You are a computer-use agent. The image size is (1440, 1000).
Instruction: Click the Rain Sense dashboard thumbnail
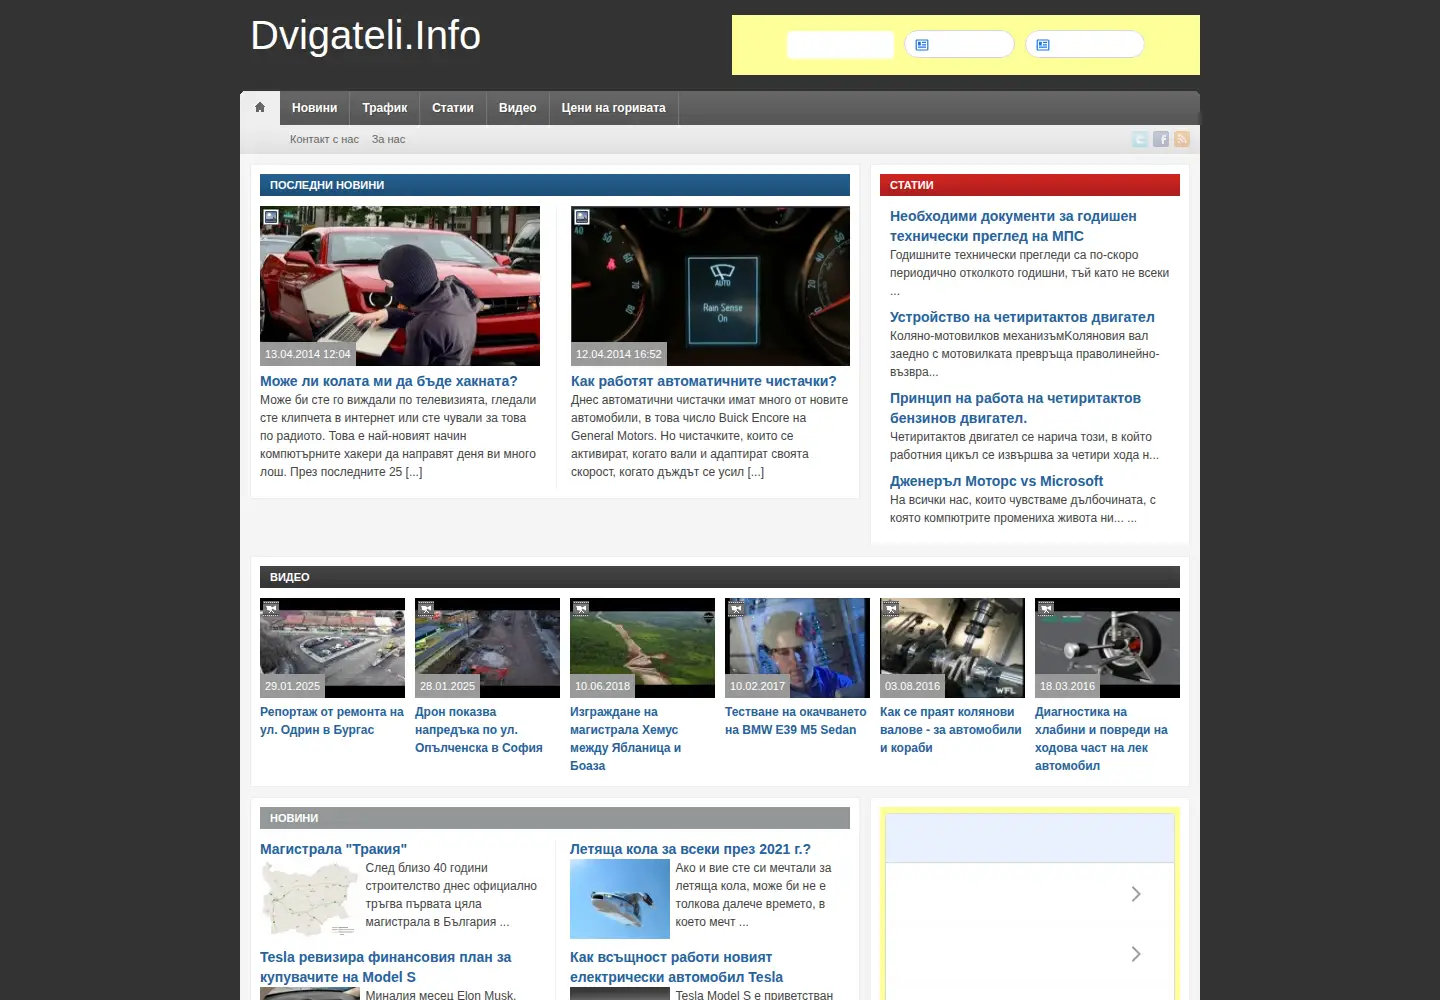(710, 286)
